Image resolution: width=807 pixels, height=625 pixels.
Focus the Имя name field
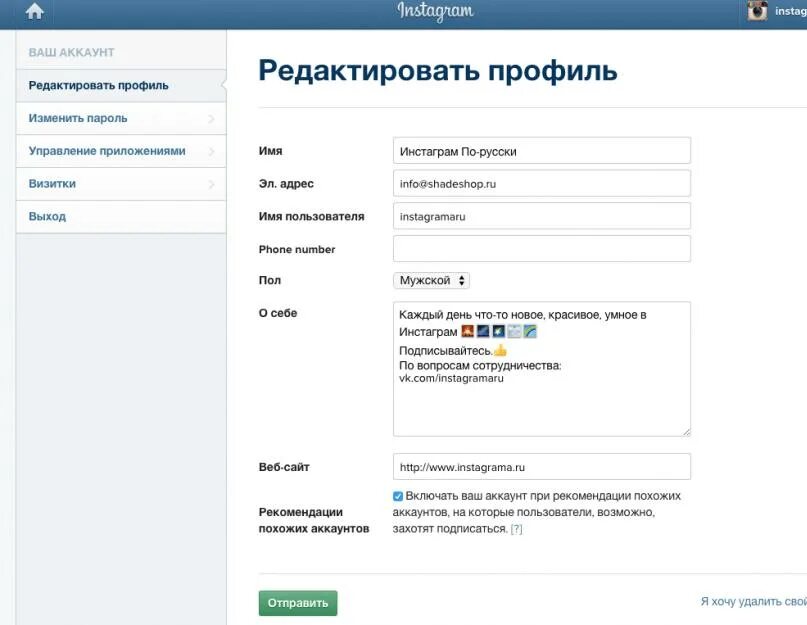pos(541,151)
